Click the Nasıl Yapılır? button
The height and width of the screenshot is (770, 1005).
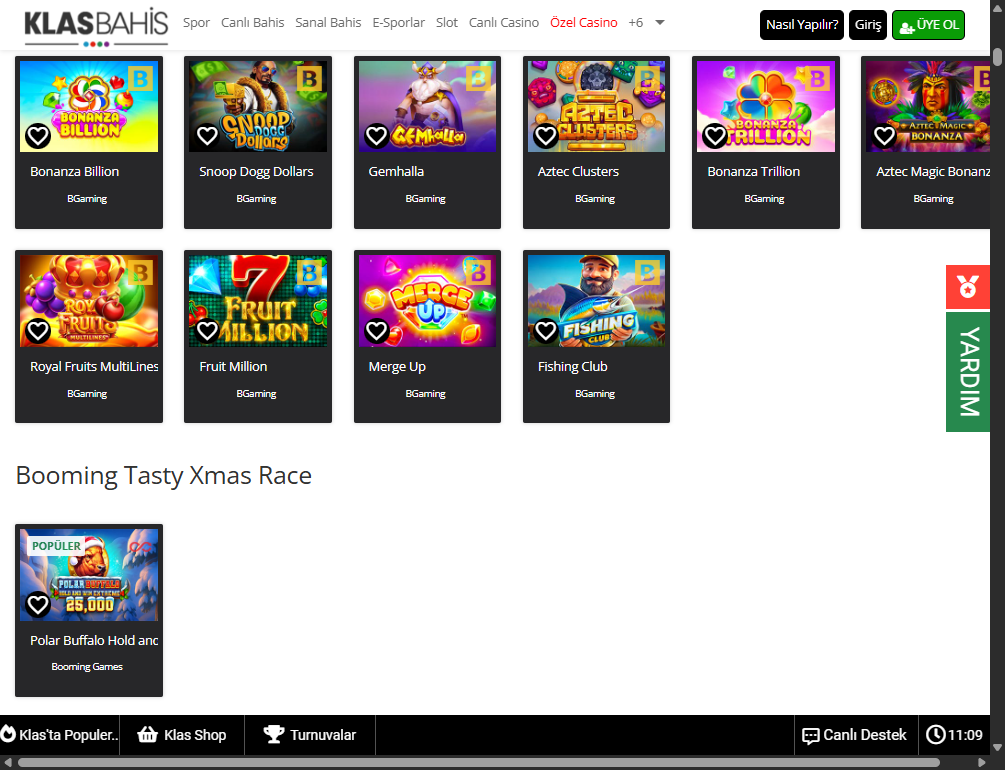point(801,25)
